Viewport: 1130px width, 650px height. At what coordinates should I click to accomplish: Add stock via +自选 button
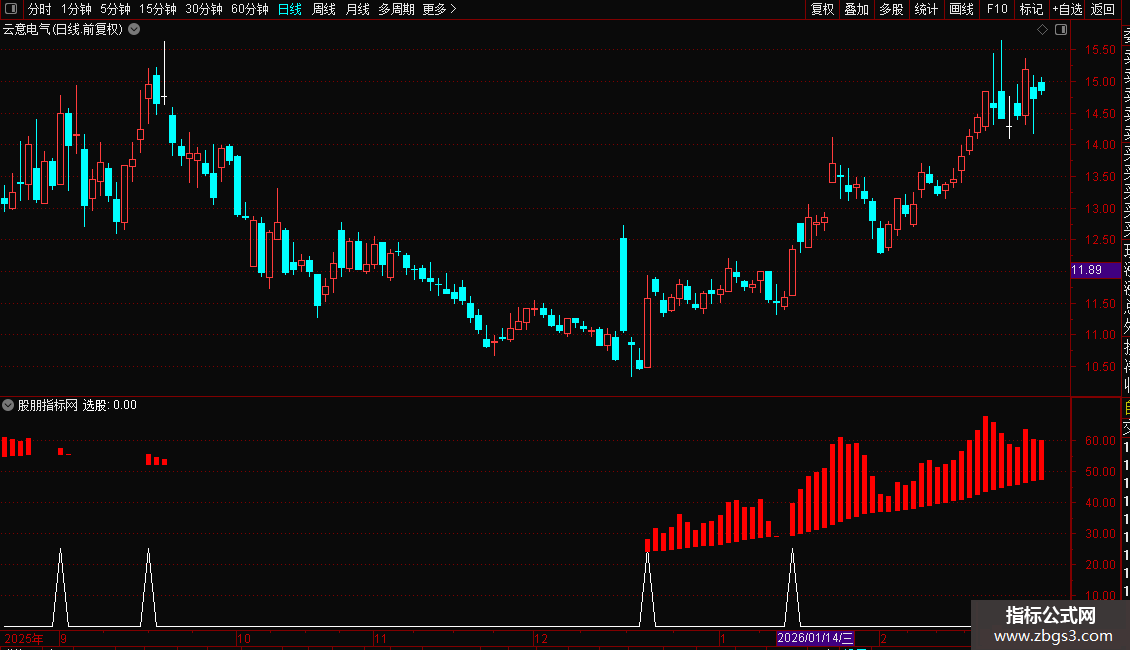1067,9
